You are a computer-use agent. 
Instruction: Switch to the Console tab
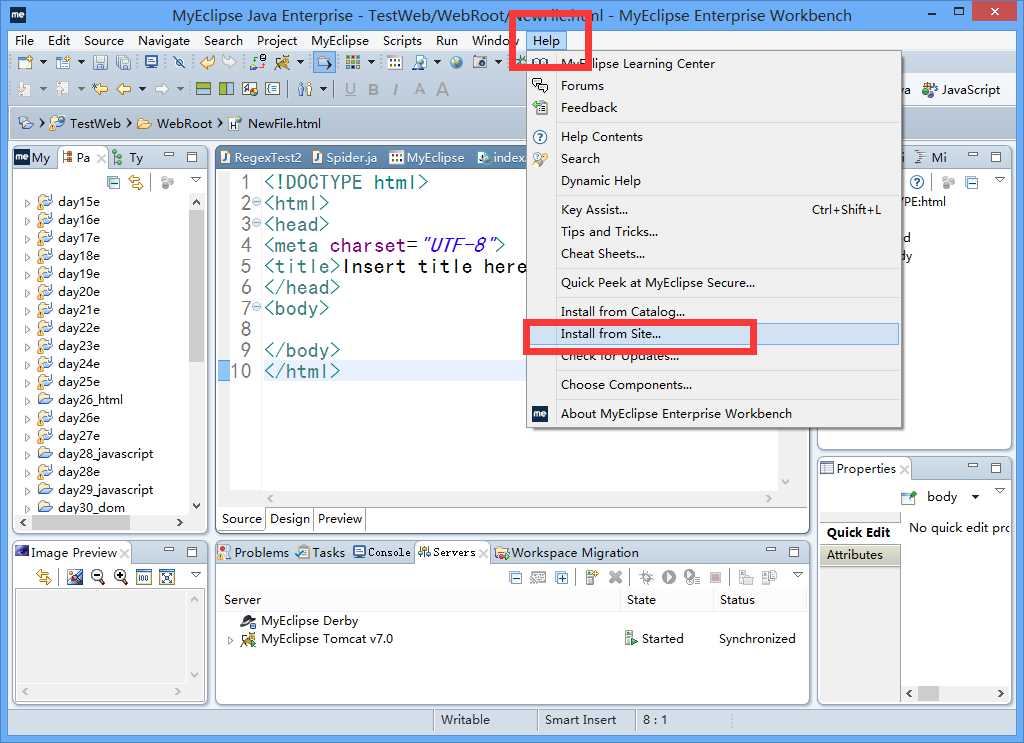point(382,552)
